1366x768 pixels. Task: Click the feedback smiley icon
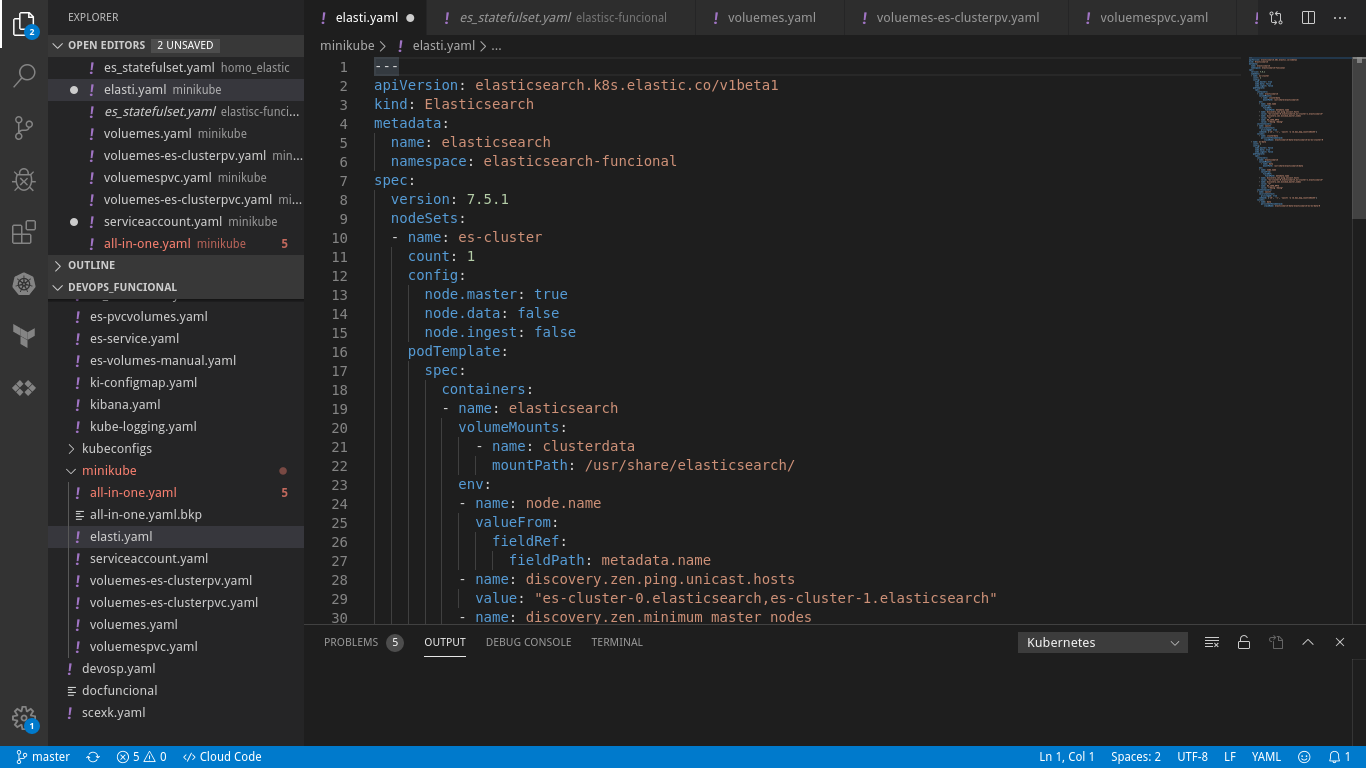(1304, 757)
